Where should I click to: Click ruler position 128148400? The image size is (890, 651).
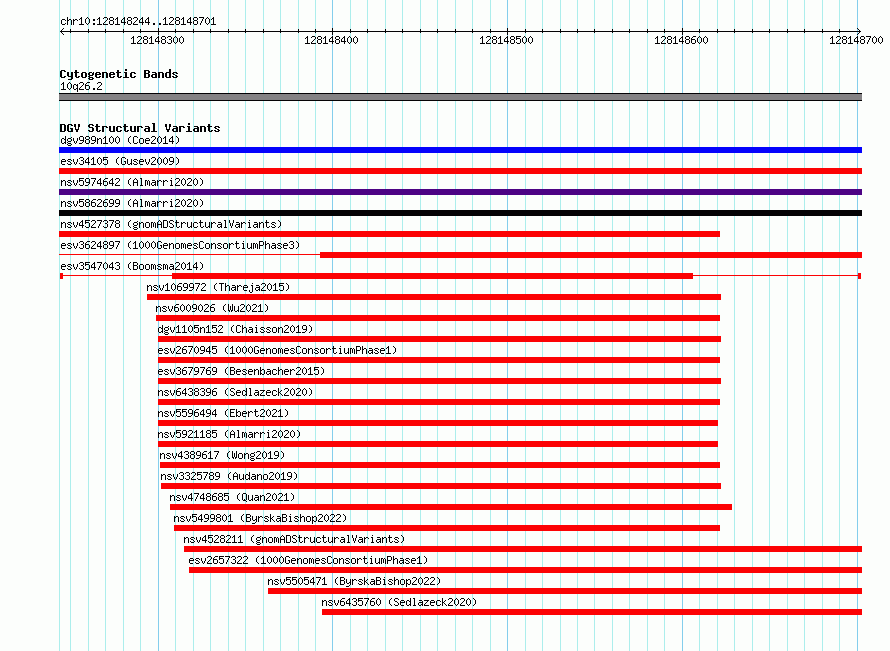331,40
